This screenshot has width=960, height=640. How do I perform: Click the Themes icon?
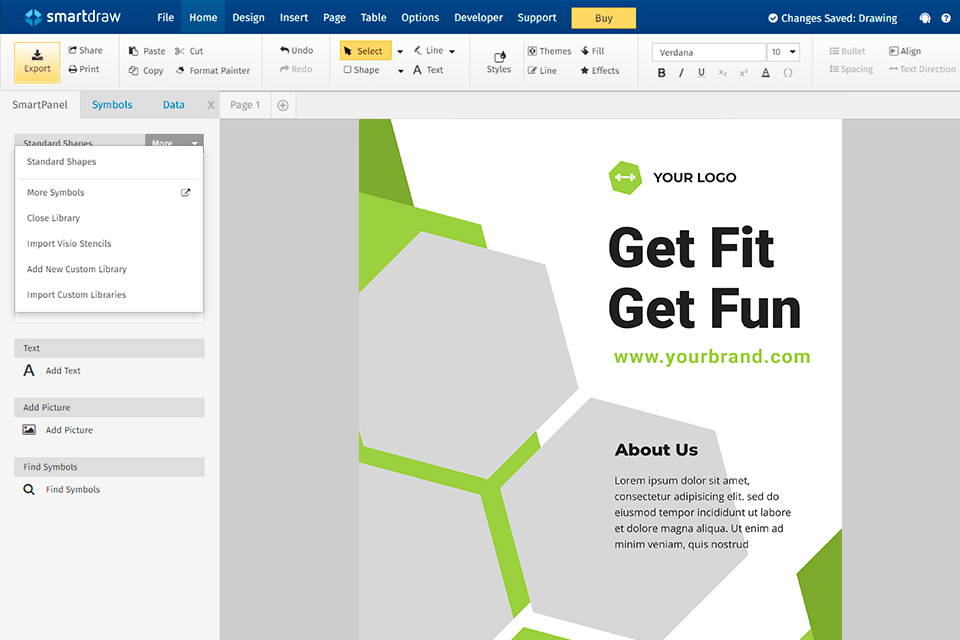[x=533, y=51]
